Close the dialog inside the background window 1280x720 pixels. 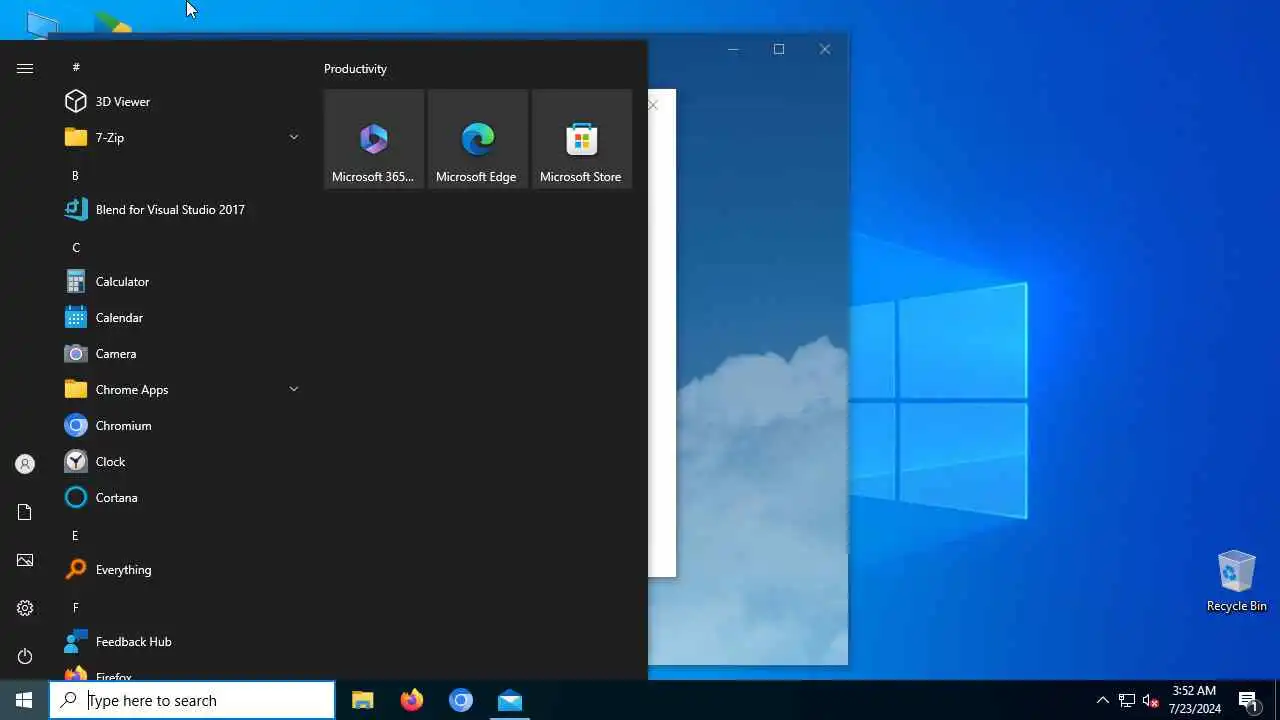click(x=653, y=104)
